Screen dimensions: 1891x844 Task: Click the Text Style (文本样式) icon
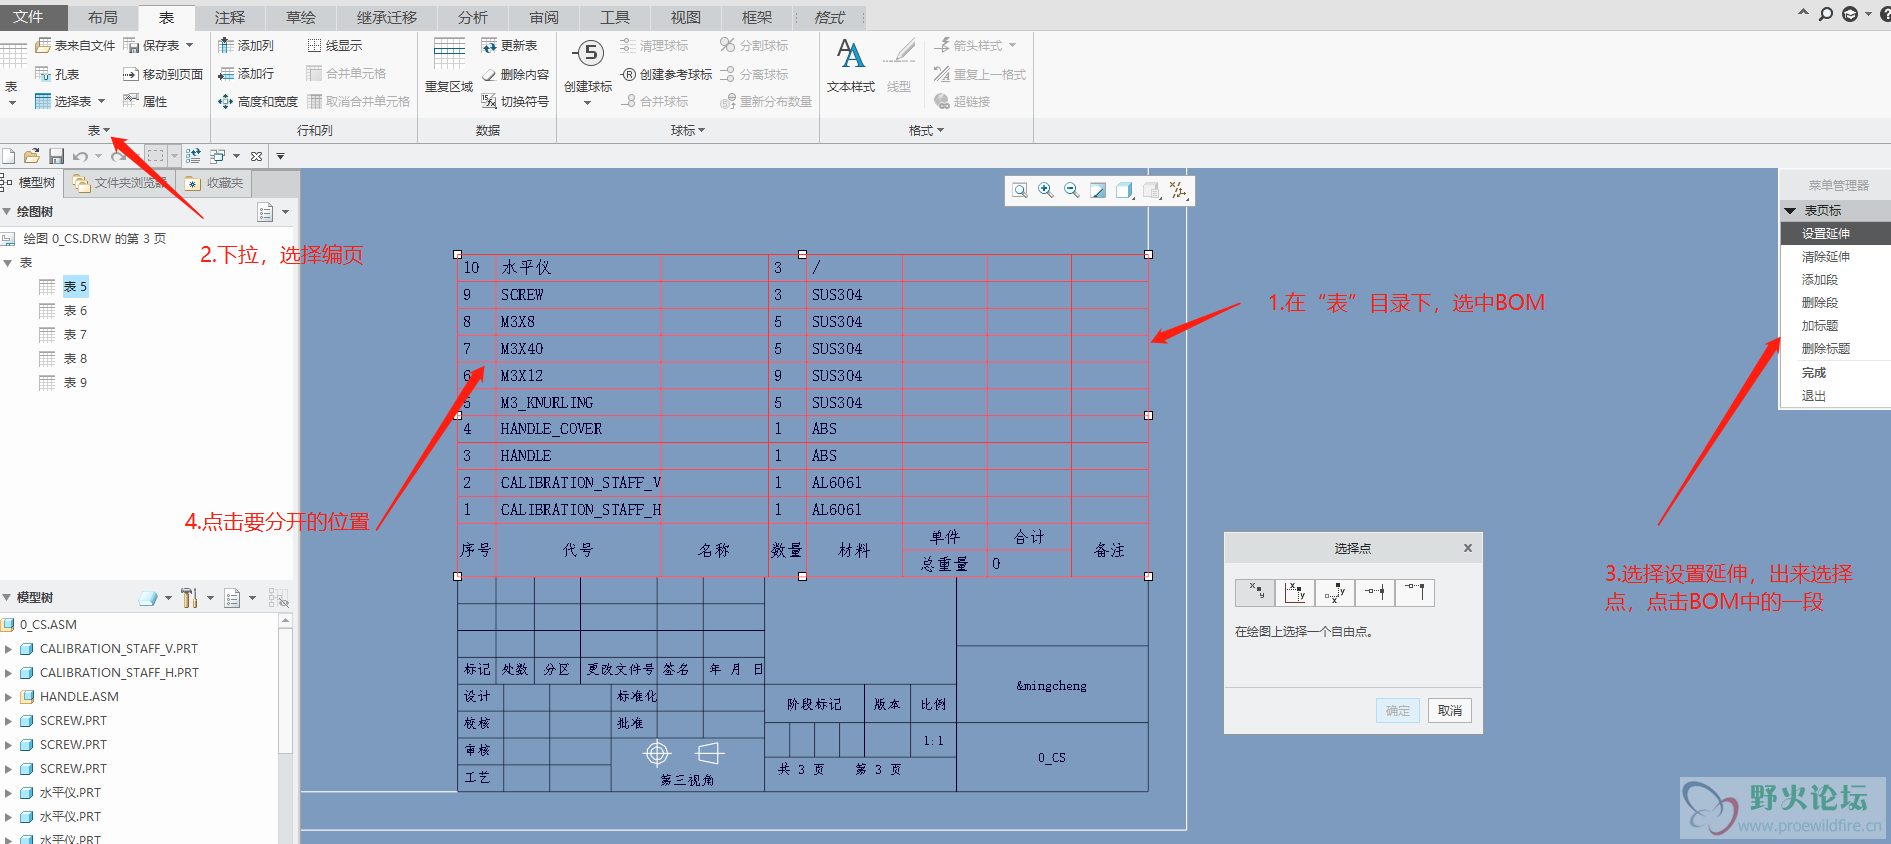coord(850,55)
